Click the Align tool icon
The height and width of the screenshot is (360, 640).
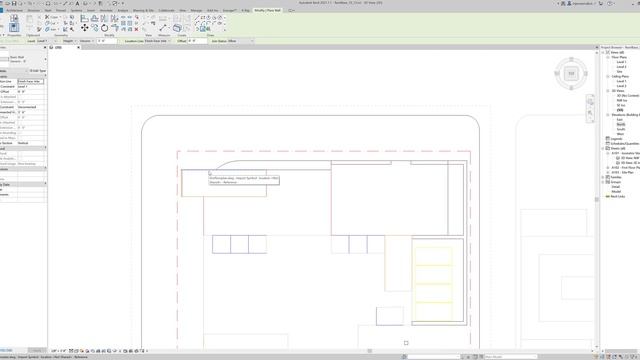click(84, 18)
